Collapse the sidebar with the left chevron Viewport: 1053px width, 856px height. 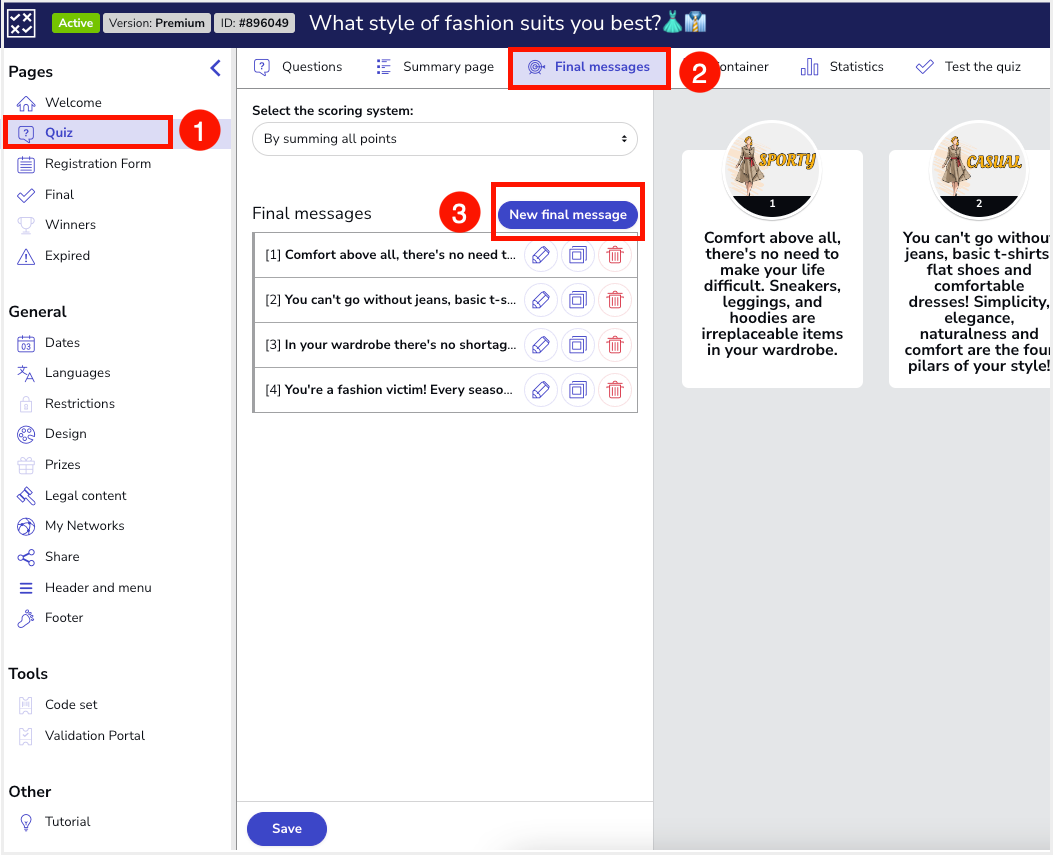click(216, 68)
